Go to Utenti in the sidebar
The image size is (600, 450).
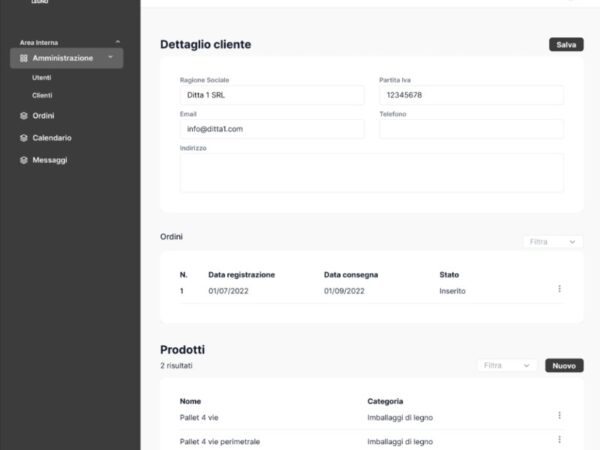click(x=42, y=78)
